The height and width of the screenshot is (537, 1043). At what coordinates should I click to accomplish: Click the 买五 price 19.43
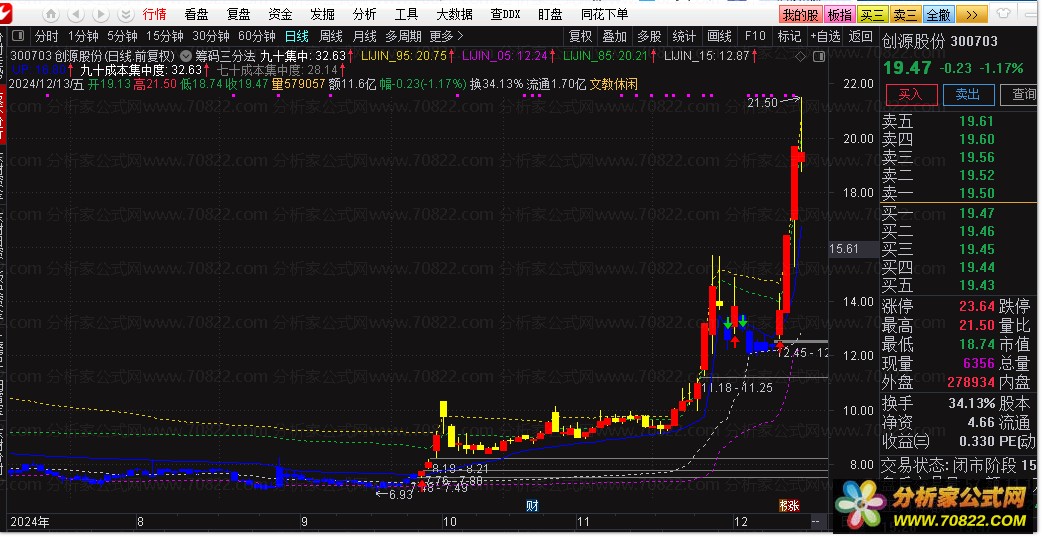tap(976, 285)
